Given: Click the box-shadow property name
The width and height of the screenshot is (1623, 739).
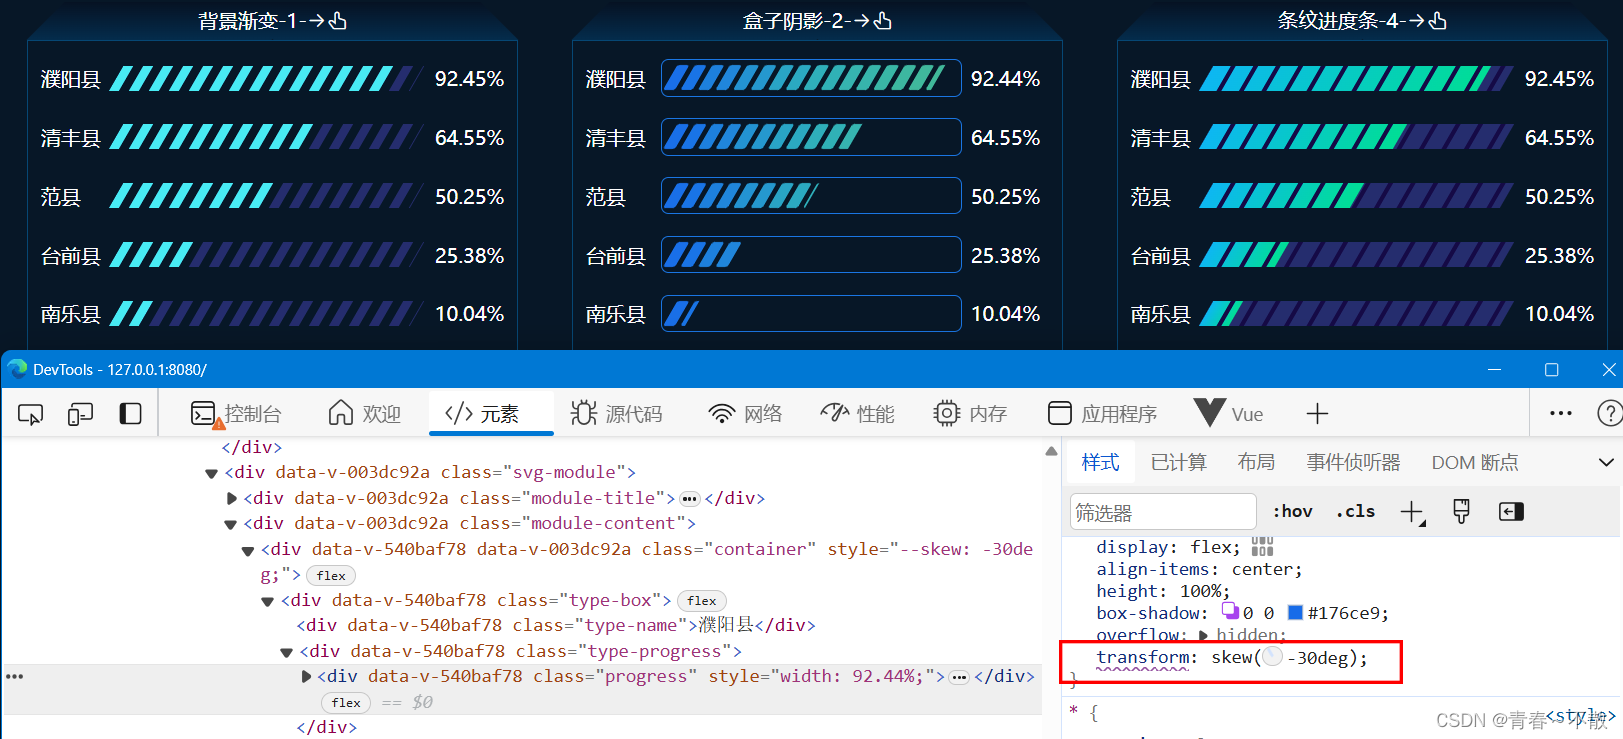Looking at the screenshot, I should point(1147,613).
